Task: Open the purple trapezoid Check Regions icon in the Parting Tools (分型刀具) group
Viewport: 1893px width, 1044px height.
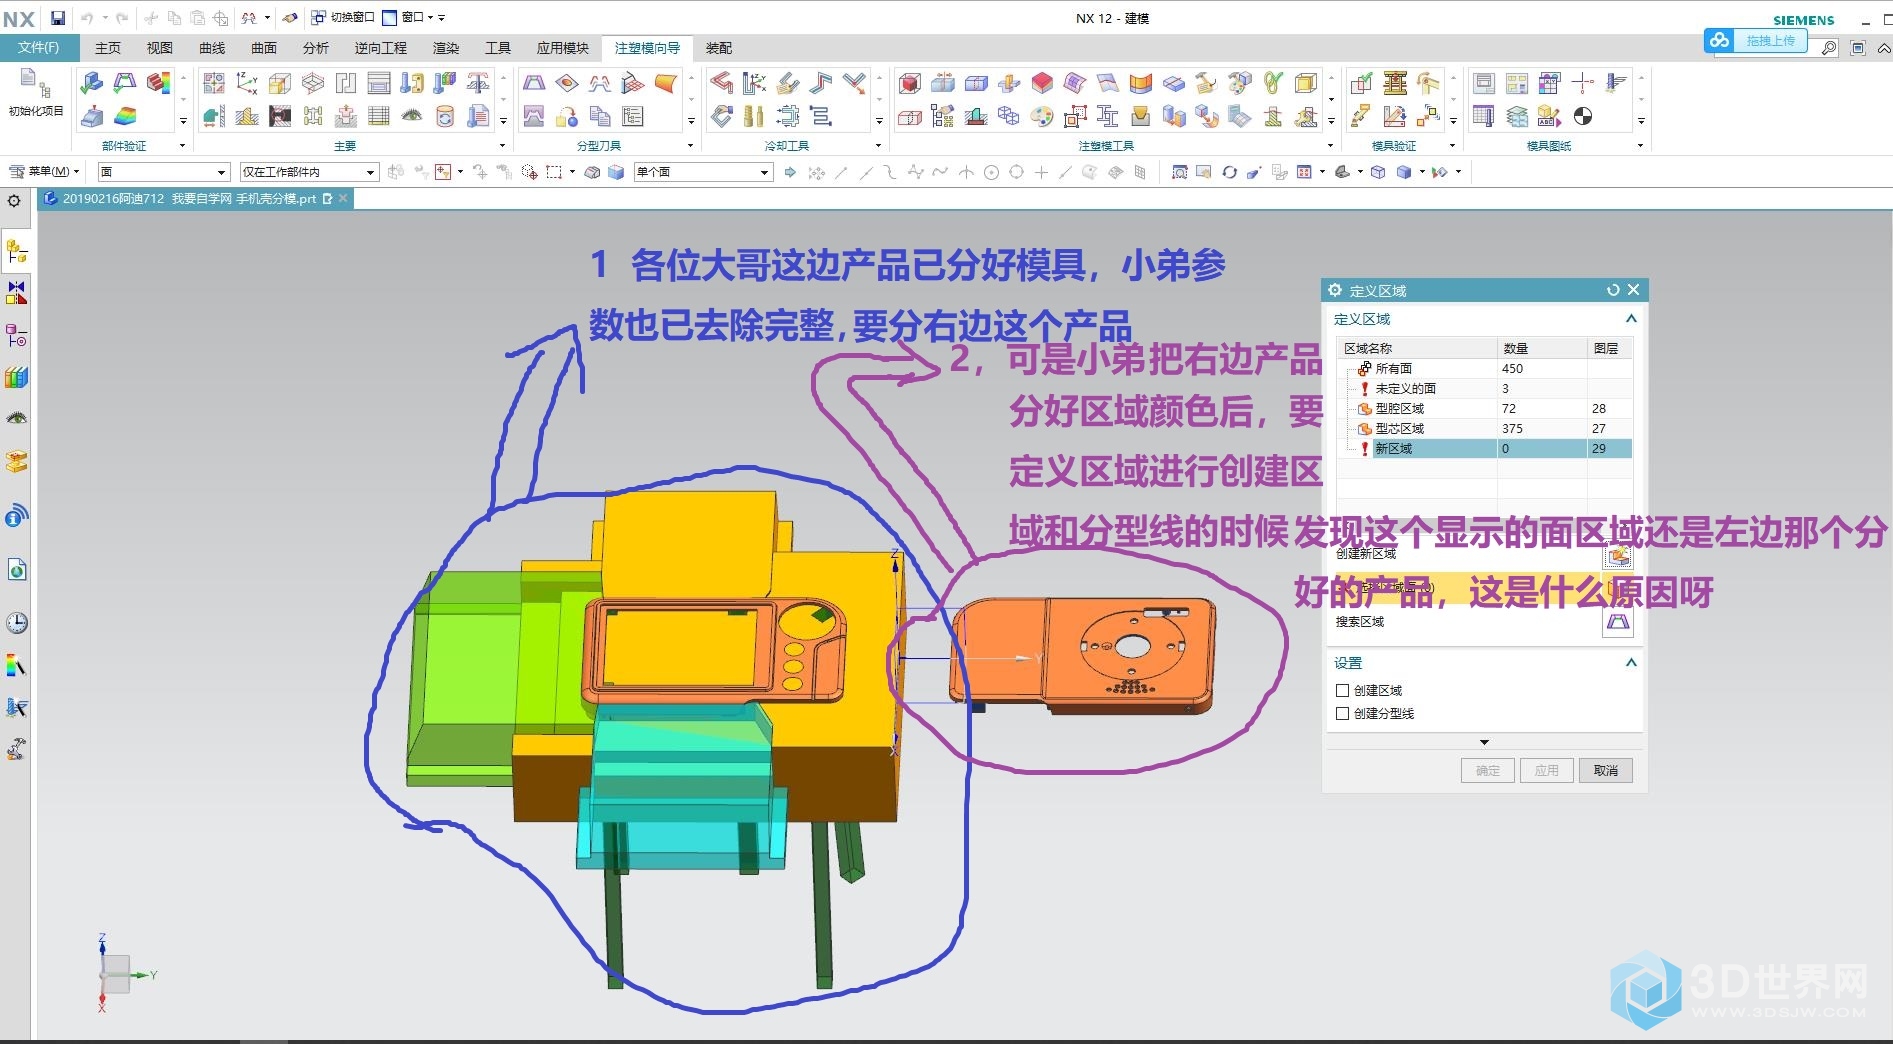Action: click(534, 83)
